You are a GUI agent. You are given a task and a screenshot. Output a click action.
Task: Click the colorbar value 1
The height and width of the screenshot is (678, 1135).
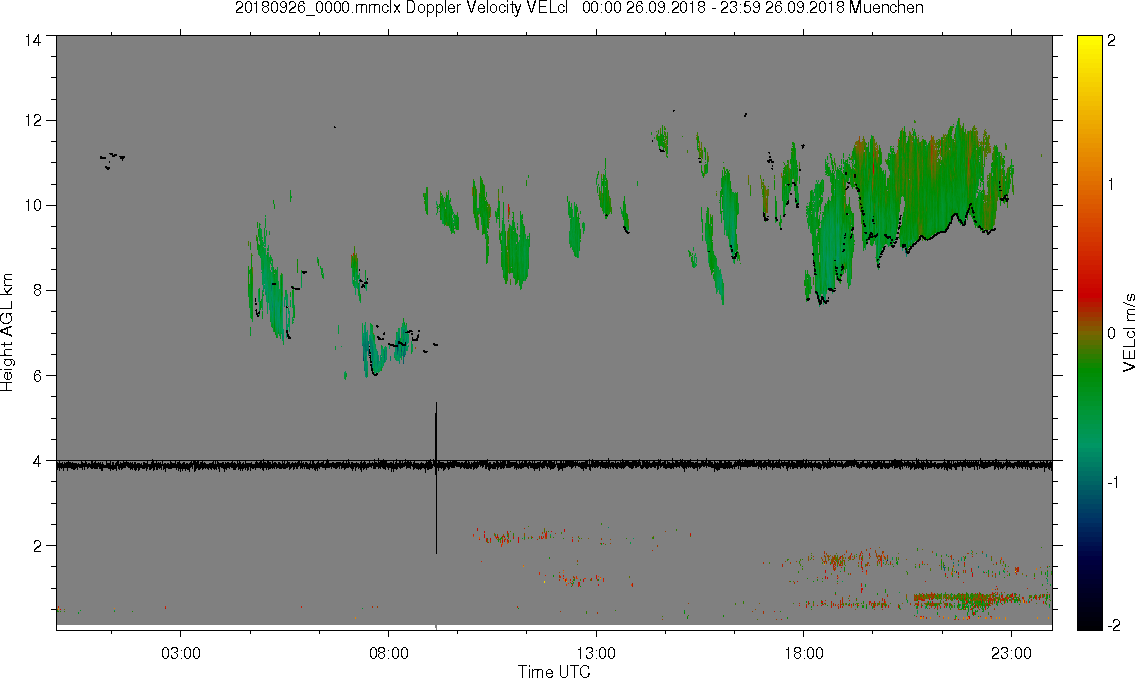click(1112, 185)
